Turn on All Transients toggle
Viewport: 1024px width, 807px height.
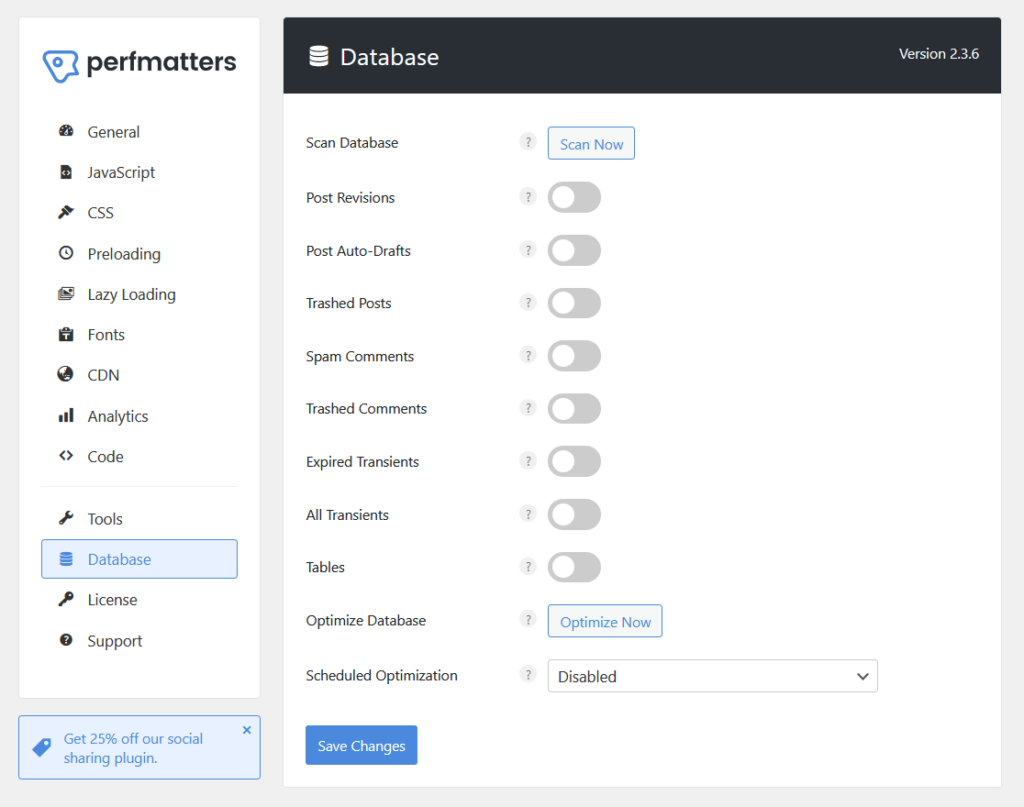(x=574, y=514)
